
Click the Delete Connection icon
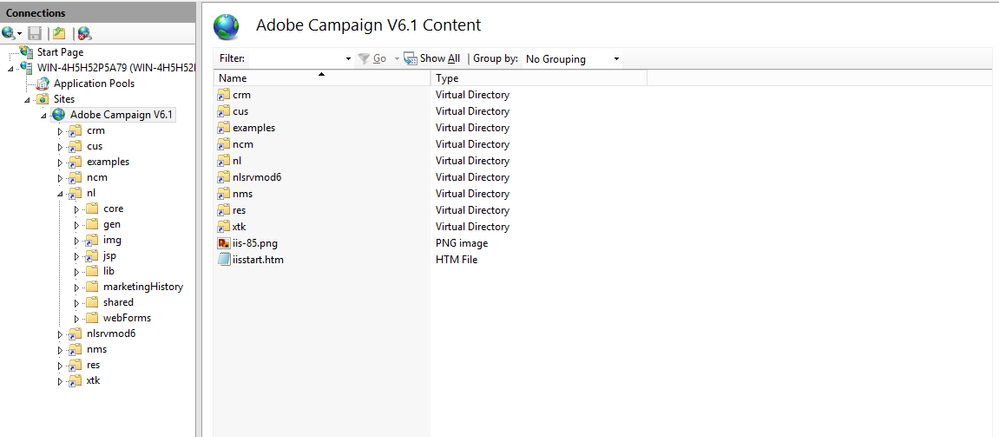[x=84, y=33]
